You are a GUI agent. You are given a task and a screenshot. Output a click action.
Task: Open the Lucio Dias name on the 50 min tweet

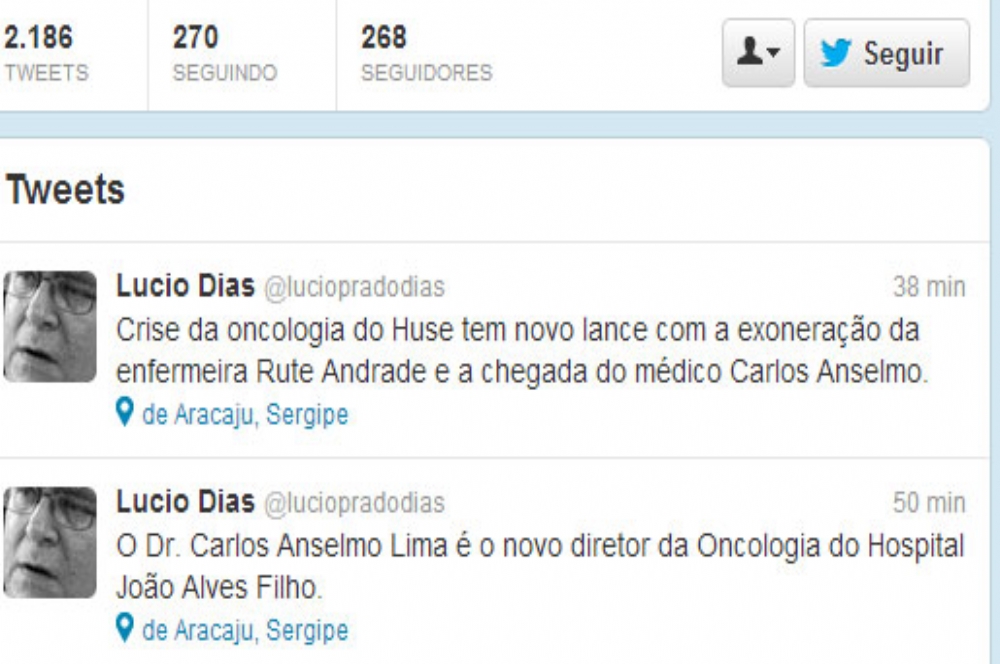pyautogui.click(x=186, y=501)
